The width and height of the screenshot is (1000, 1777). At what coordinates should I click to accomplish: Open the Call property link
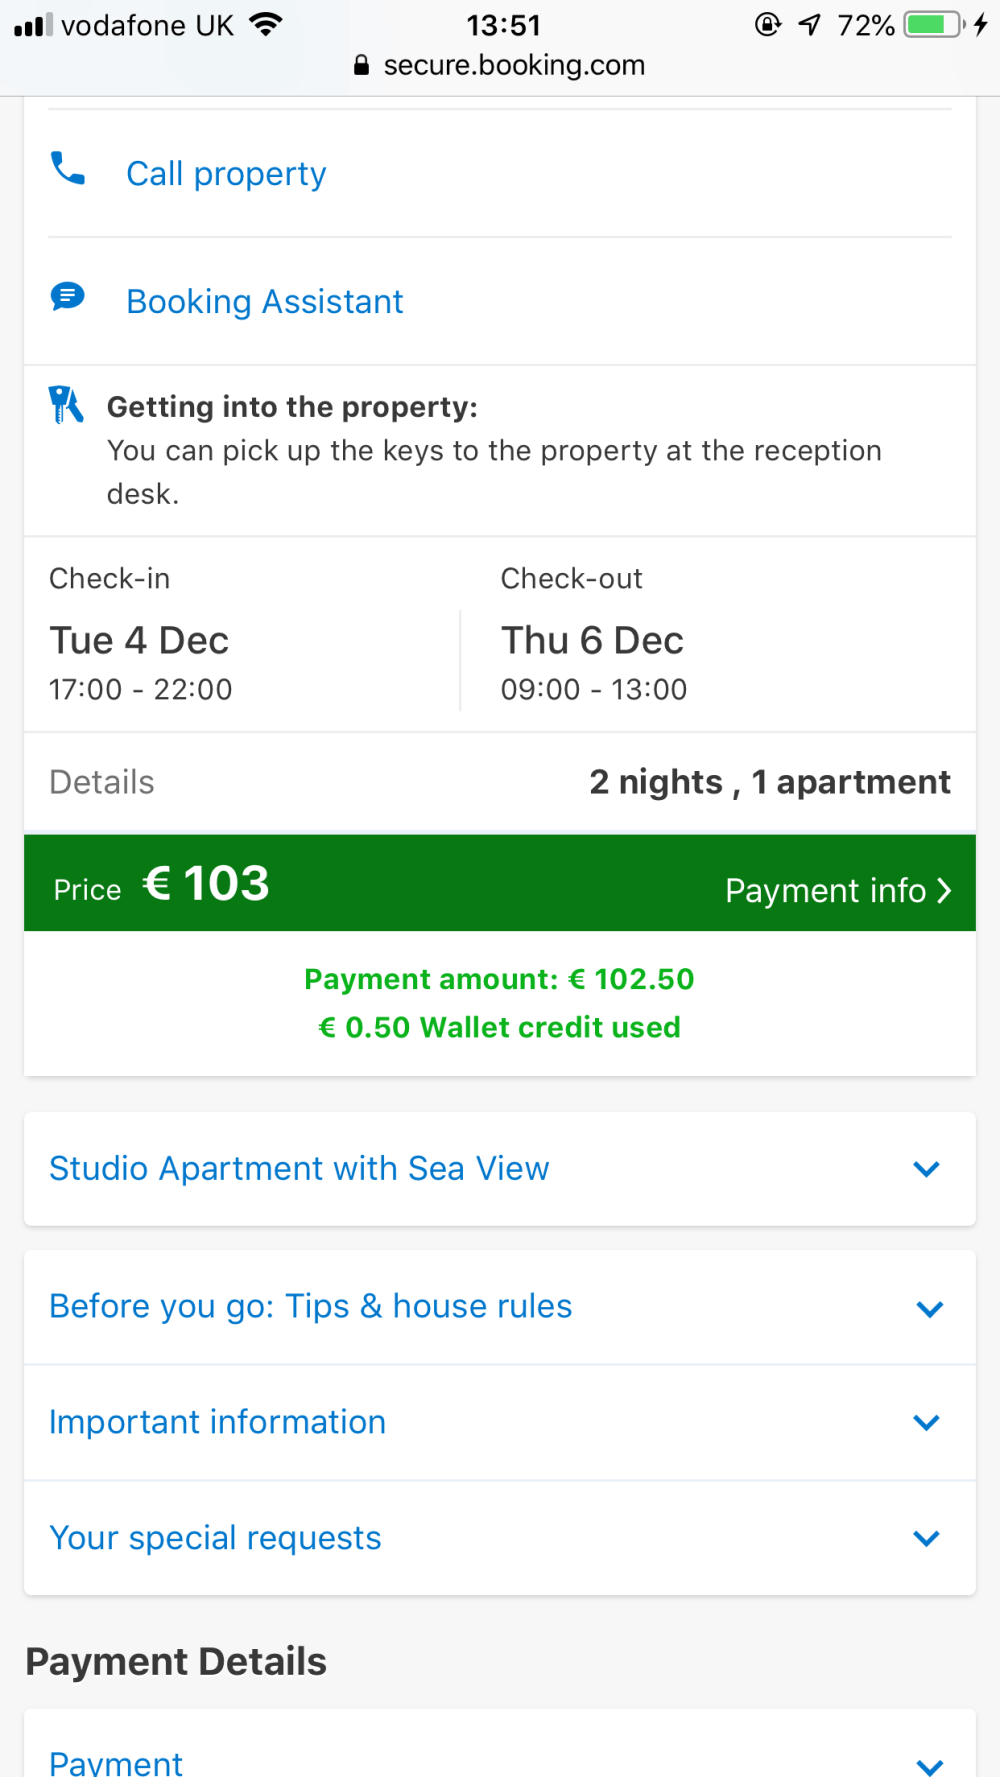(226, 174)
